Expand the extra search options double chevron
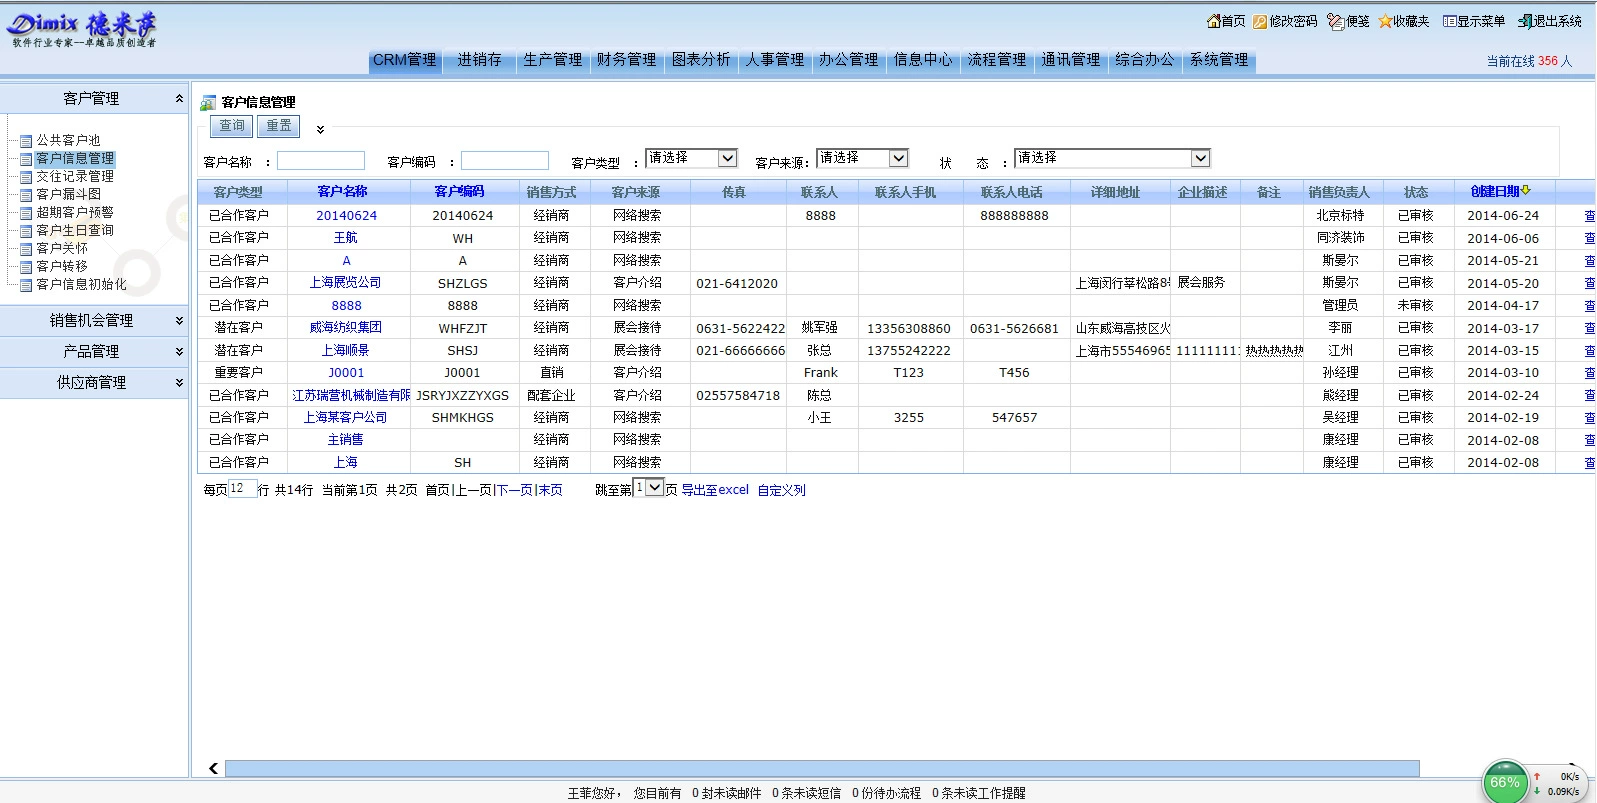 pos(320,129)
